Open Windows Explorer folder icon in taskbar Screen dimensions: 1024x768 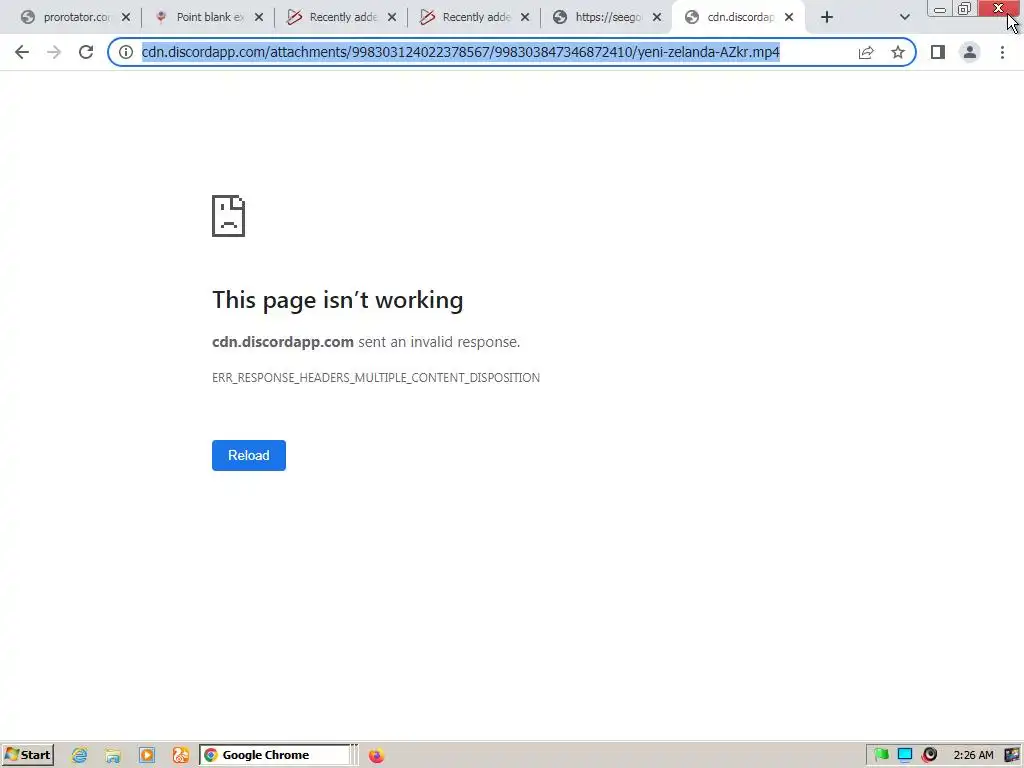pyautogui.click(x=113, y=756)
